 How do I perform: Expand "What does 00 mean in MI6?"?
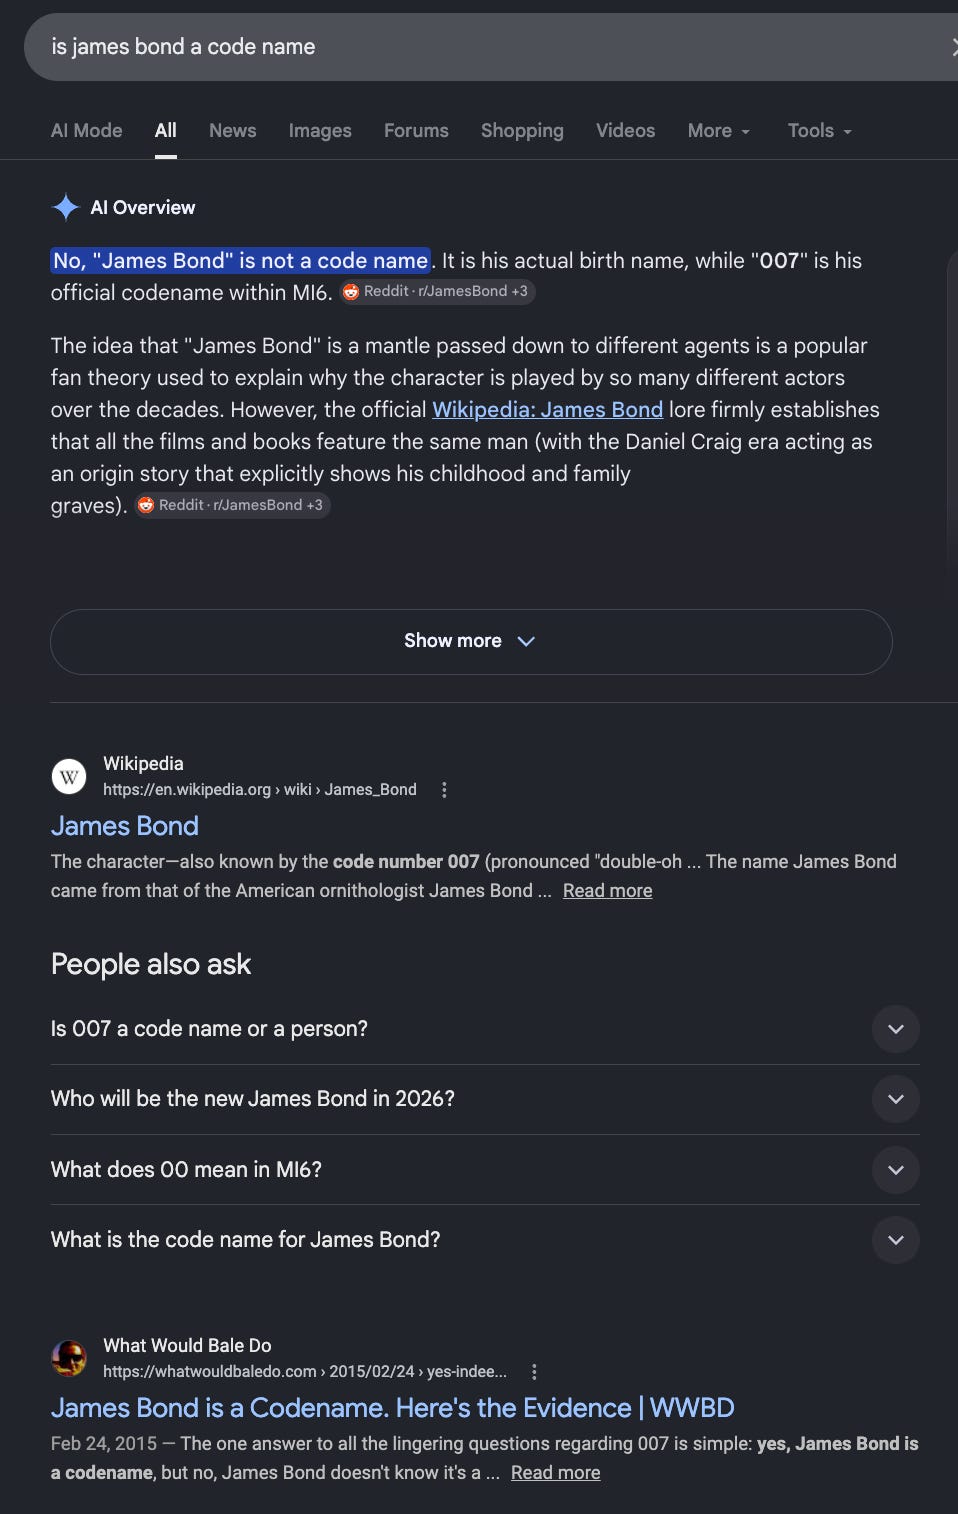(x=485, y=1170)
